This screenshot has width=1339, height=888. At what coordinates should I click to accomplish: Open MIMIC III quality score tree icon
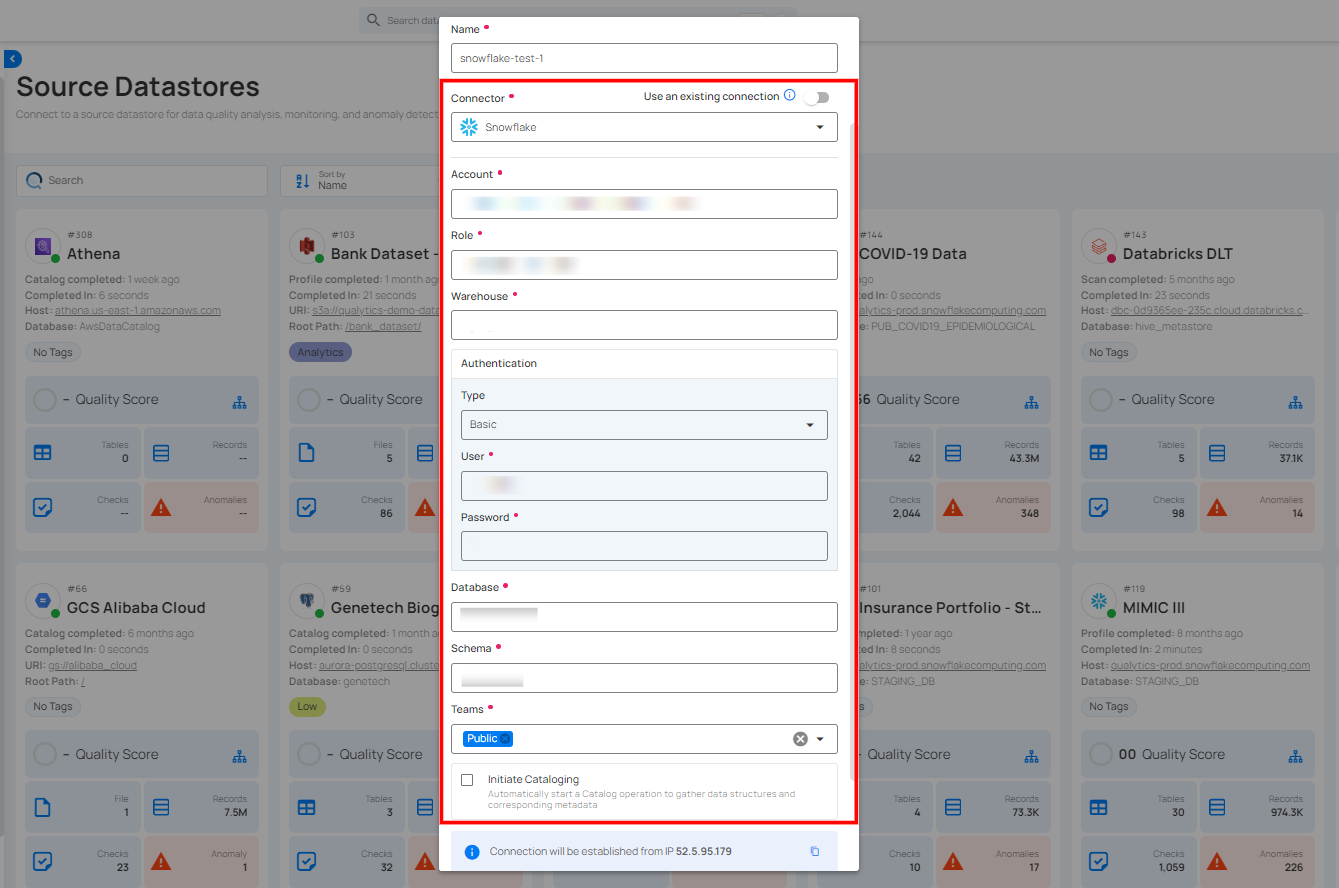coord(1295,756)
